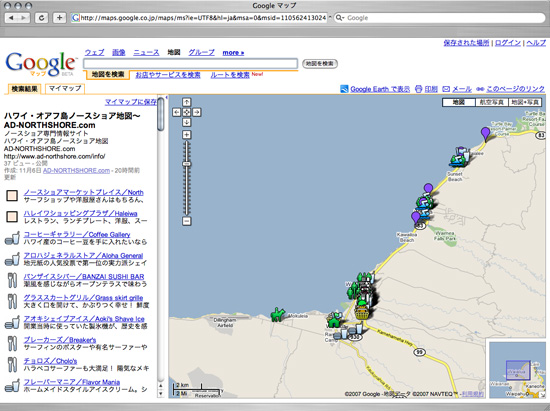Pan the map up with the arrow

tap(187, 102)
